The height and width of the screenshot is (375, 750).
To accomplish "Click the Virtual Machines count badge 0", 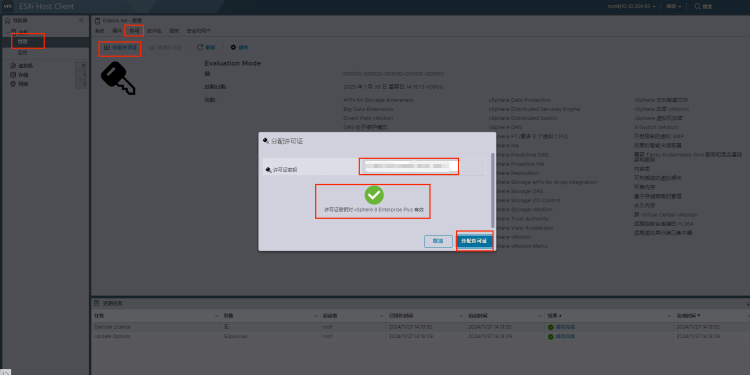I will click(82, 66).
